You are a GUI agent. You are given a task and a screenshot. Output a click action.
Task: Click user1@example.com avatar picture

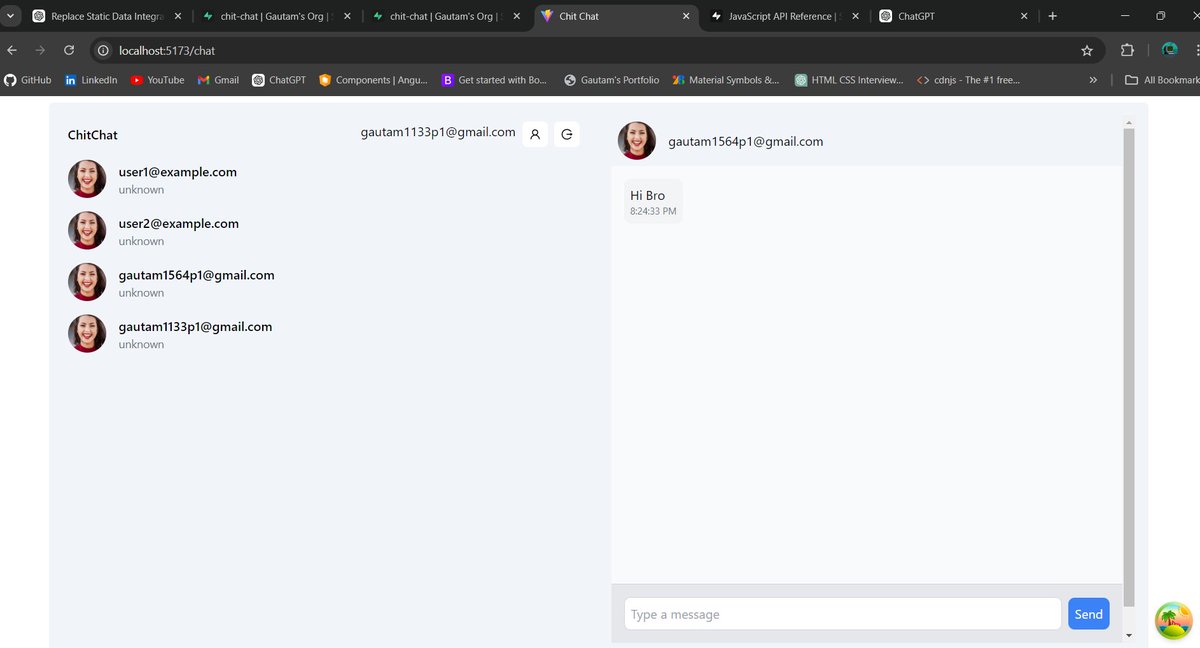click(87, 178)
